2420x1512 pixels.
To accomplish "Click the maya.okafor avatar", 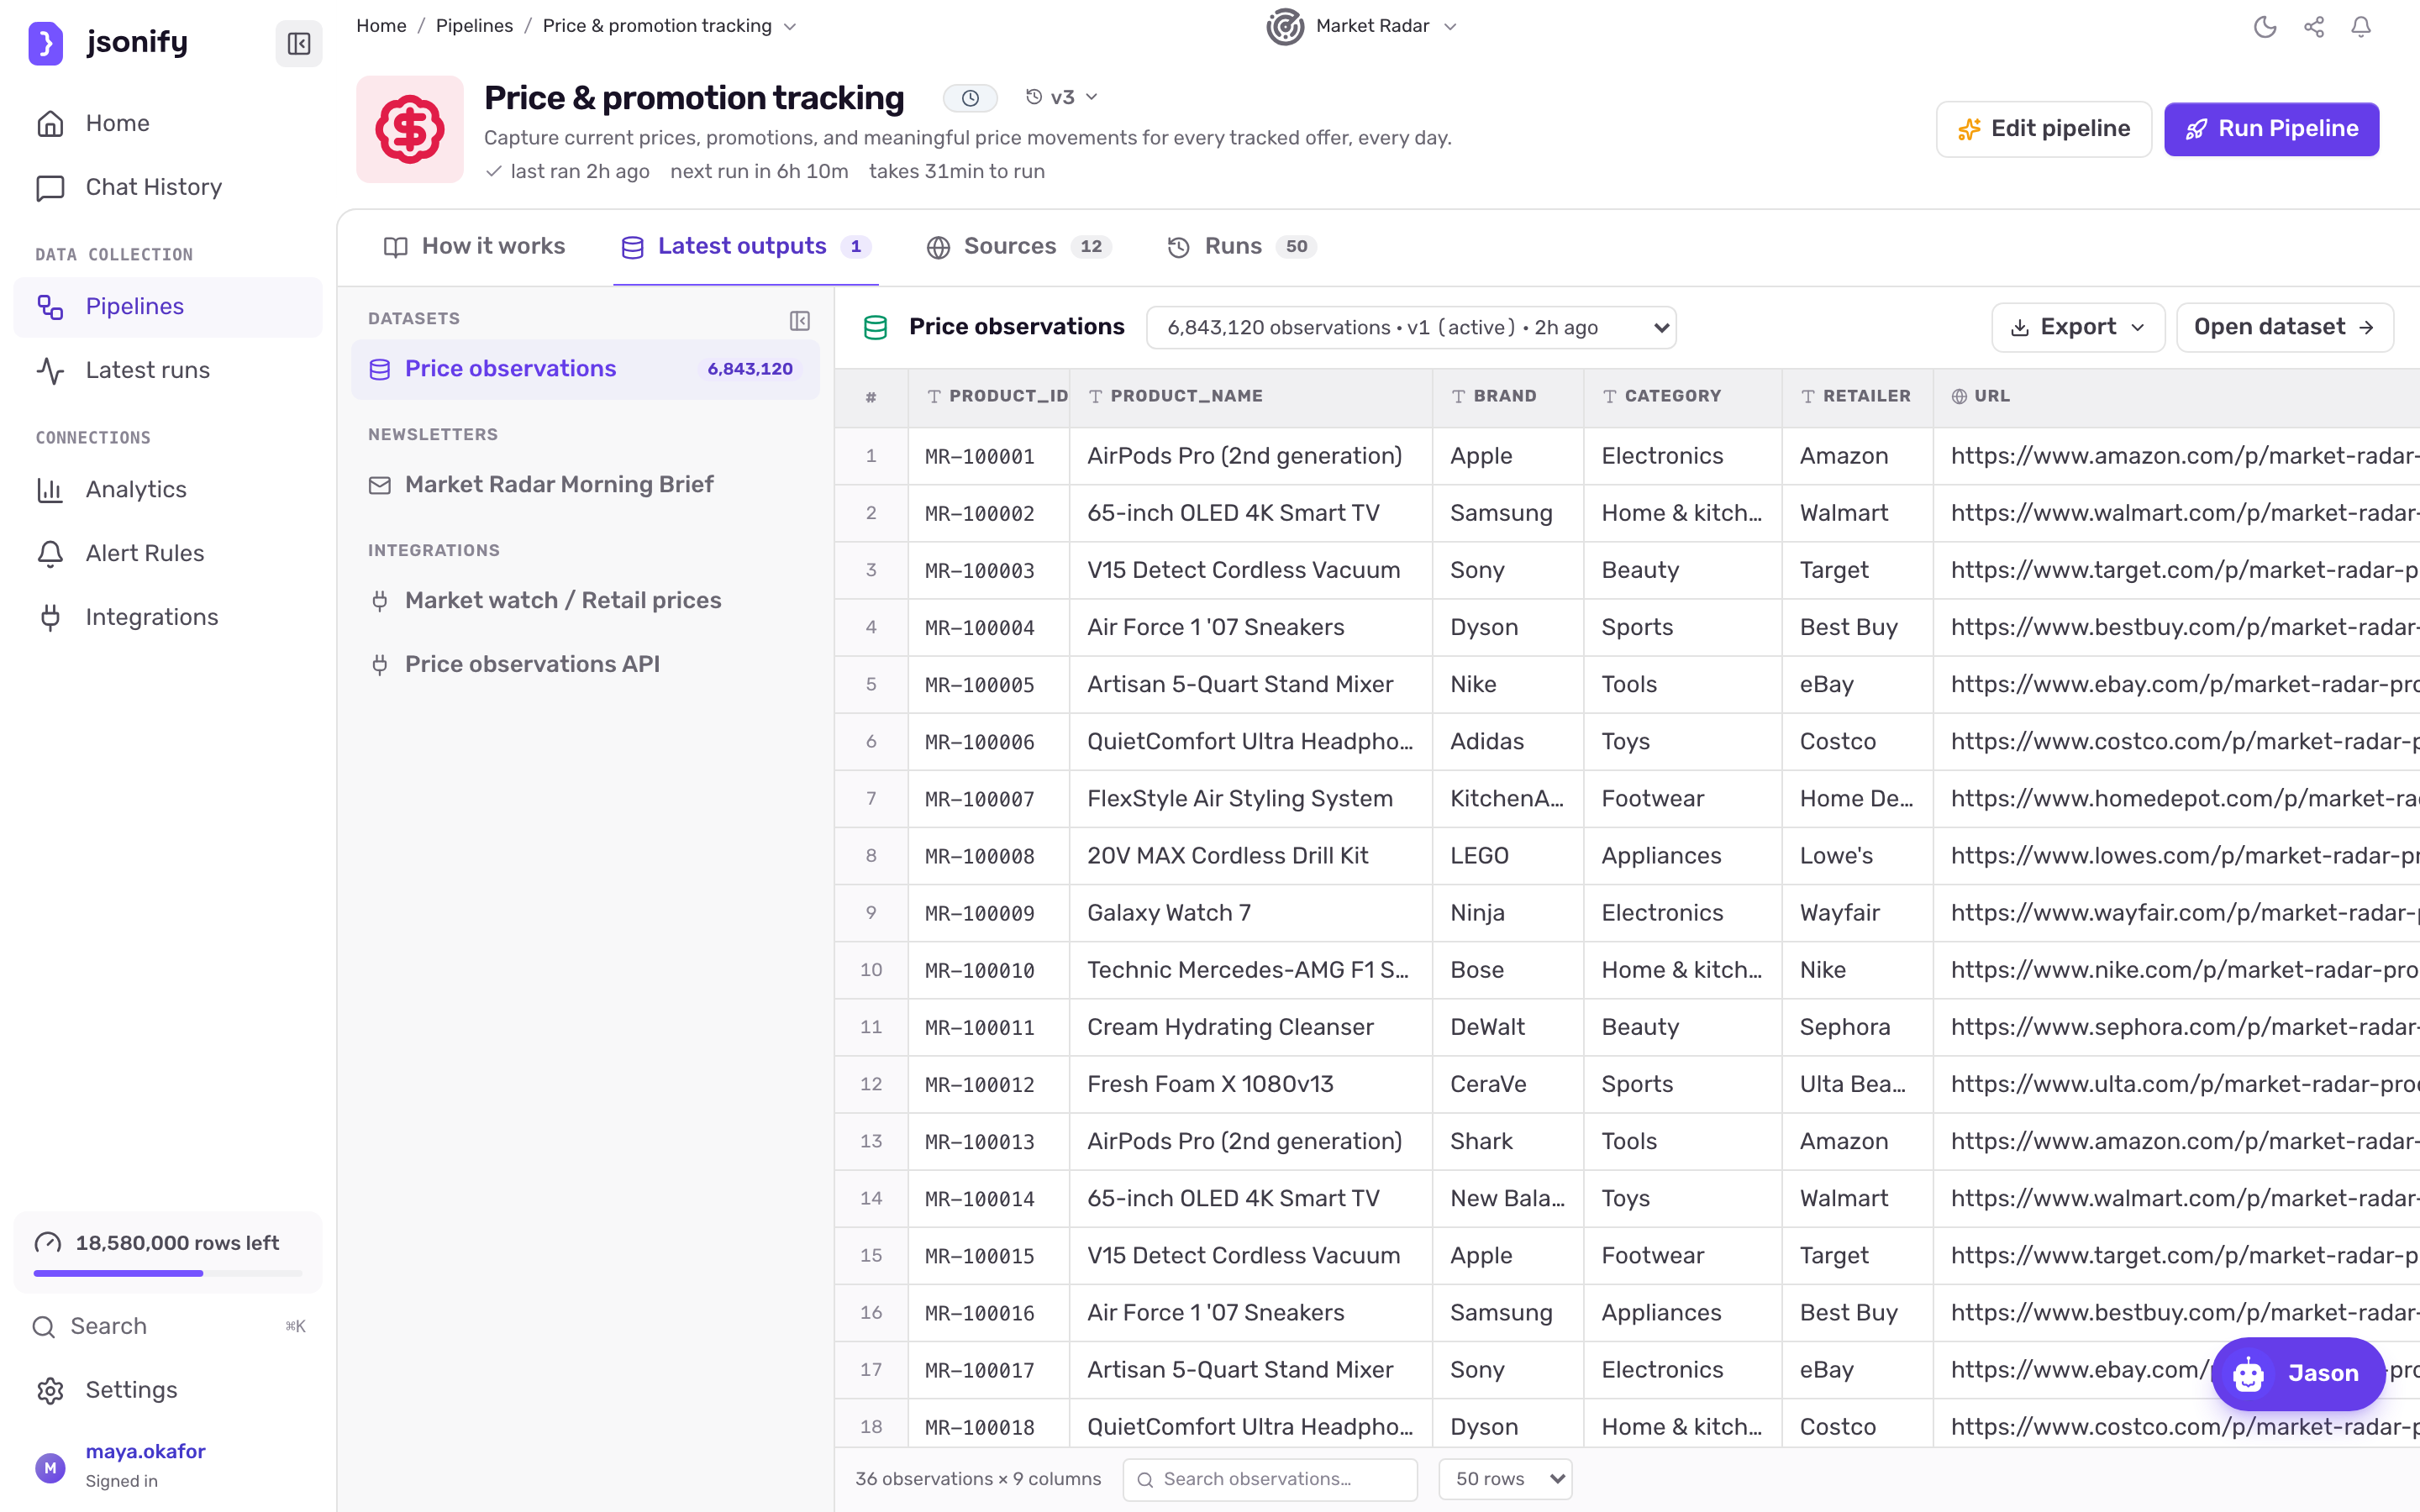I will coord(50,1468).
